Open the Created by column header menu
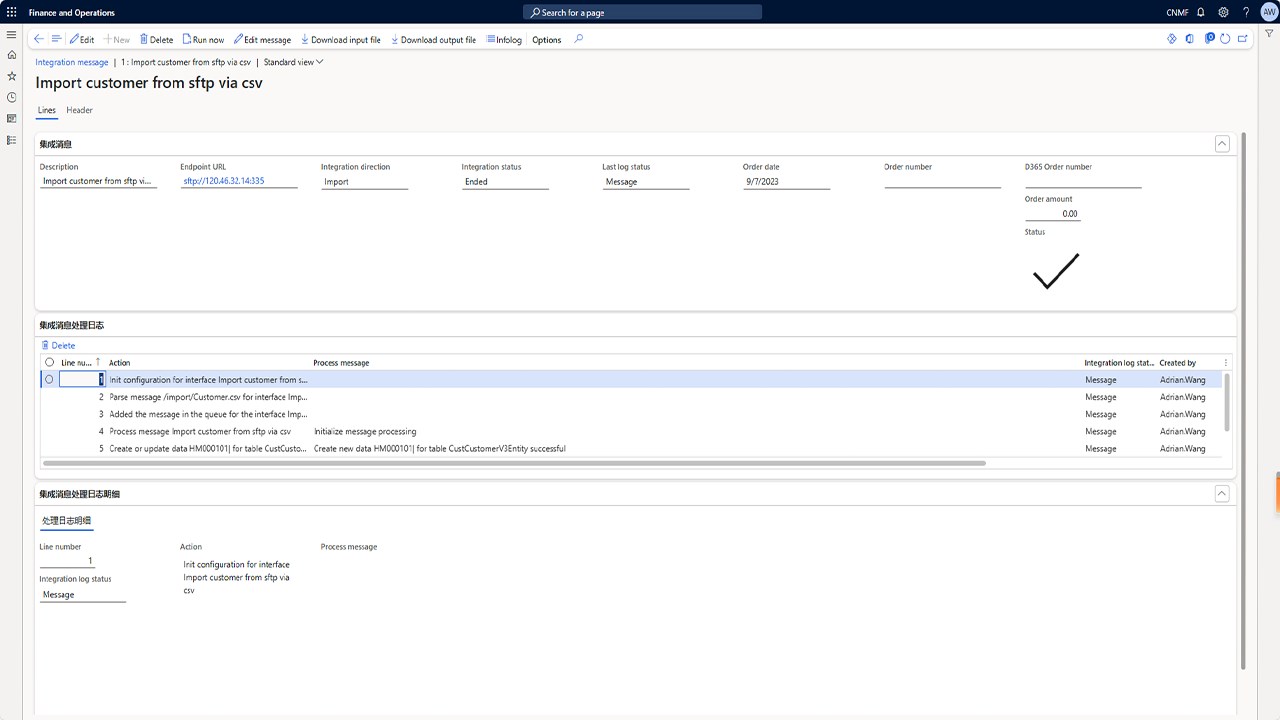This screenshot has width=1280, height=720. pos(1178,363)
